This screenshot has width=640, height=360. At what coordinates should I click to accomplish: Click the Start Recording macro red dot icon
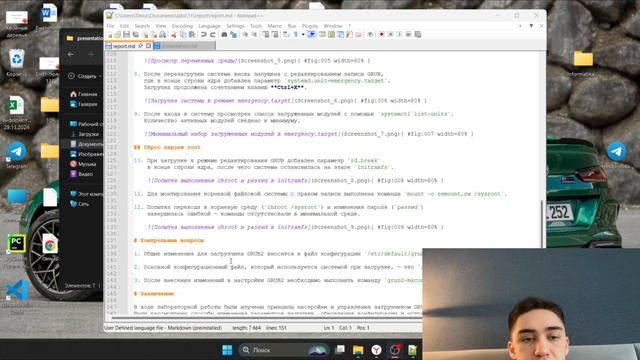(x=381, y=35)
